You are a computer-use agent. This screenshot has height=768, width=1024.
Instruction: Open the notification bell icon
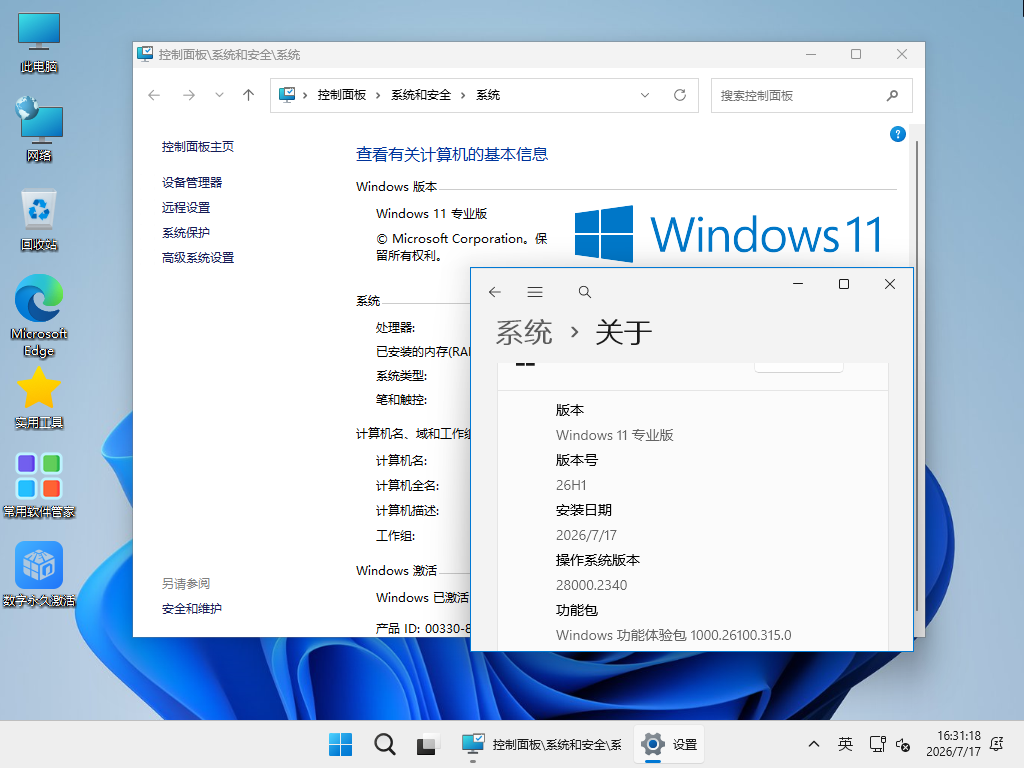coord(997,744)
